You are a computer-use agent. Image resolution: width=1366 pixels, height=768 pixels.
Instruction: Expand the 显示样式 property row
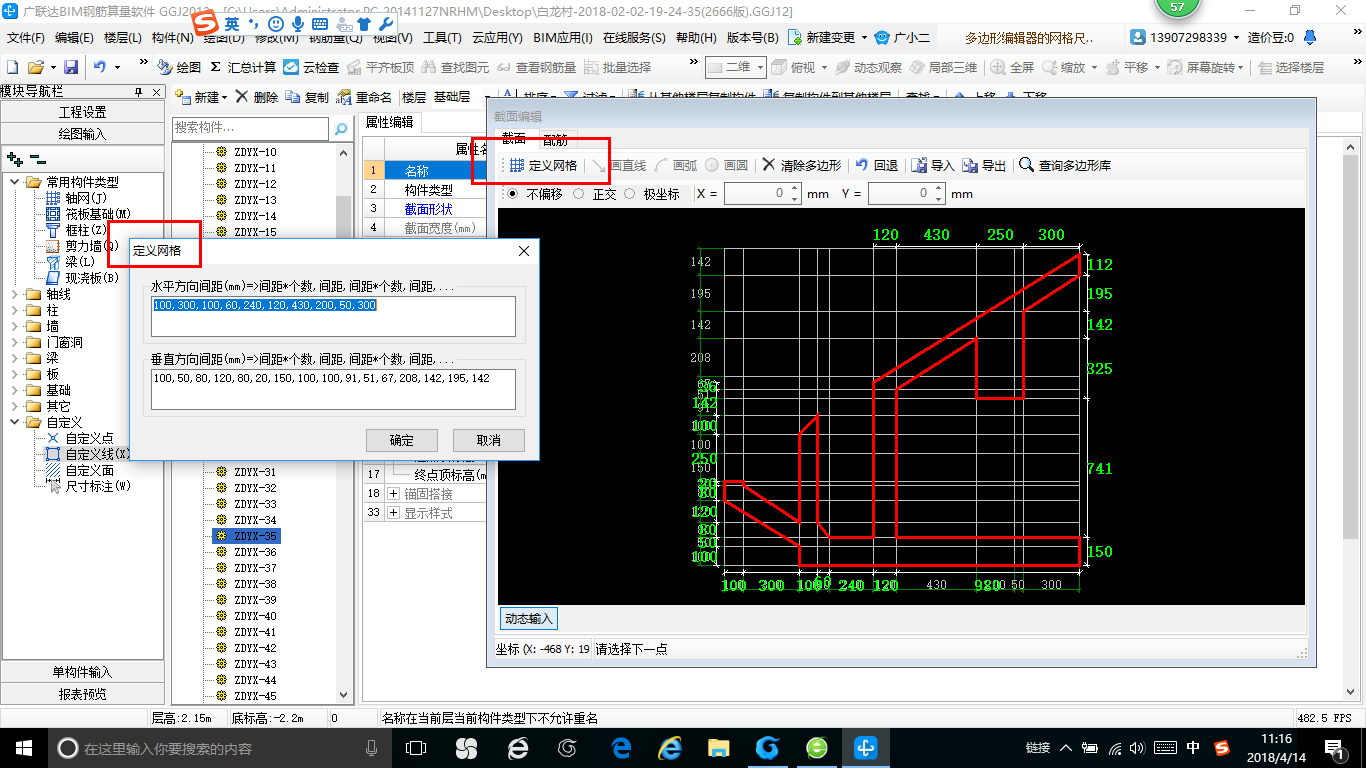(x=393, y=513)
